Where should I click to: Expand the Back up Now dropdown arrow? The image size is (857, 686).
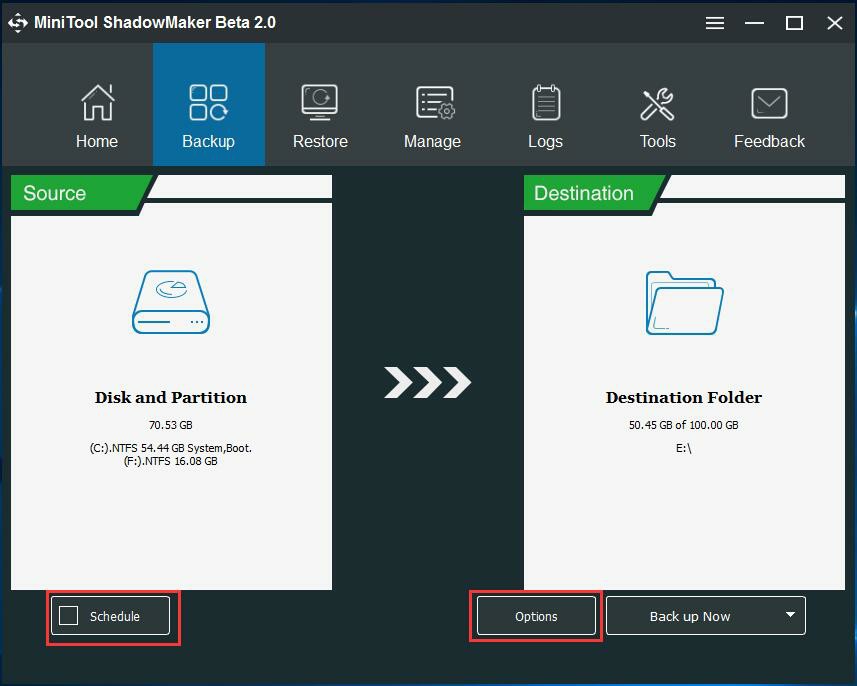[790, 615]
